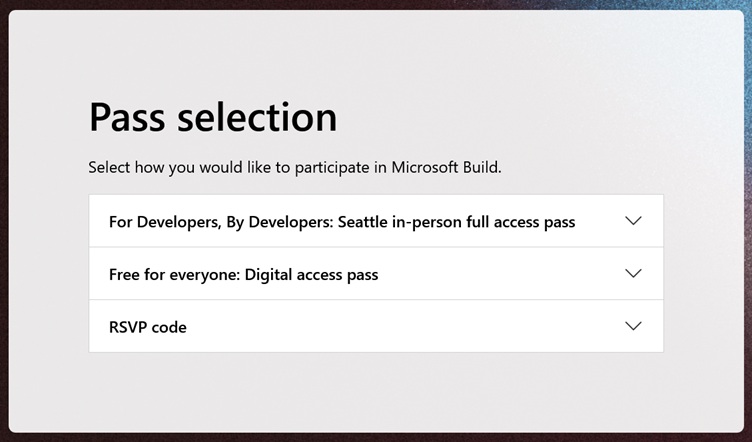Click the RSVP code text
752x442 pixels.
tap(148, 327)
